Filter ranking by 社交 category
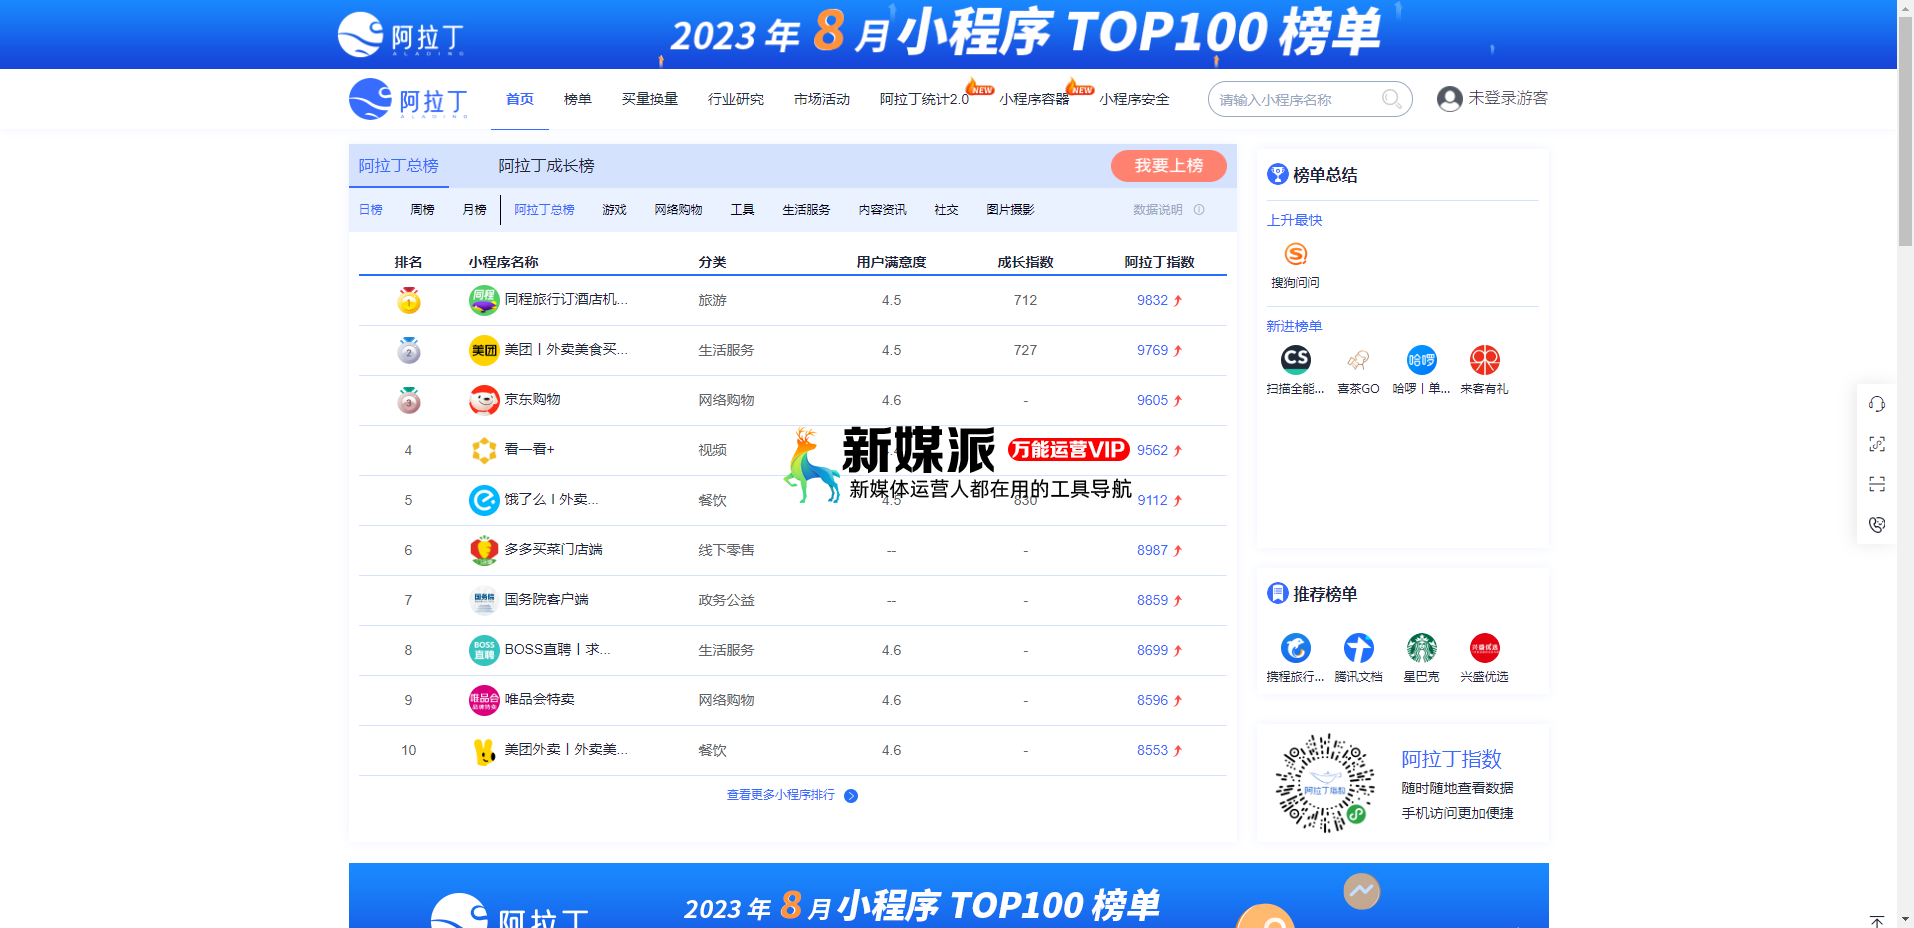This screenshot has width=1914, height=928. [x=947, y=210]
